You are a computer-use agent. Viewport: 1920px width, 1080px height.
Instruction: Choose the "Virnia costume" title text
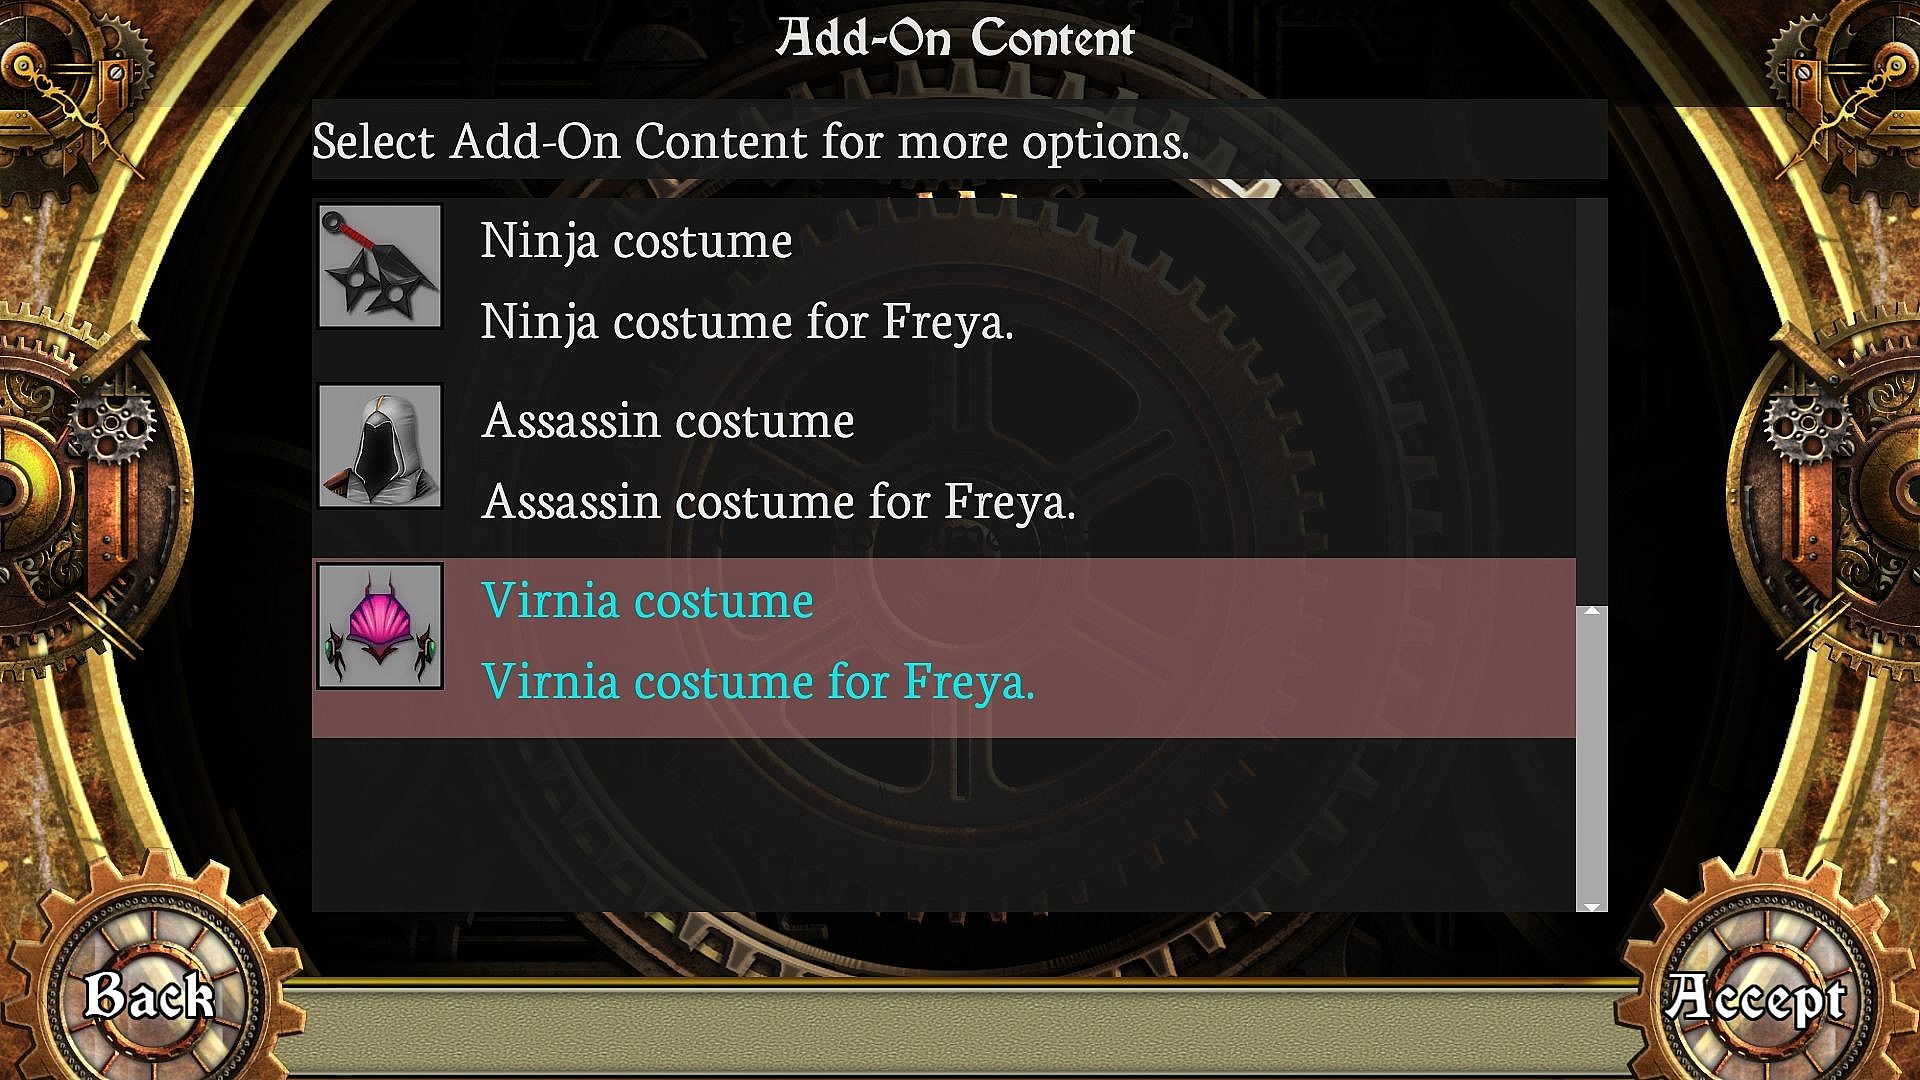pyautogui.click(x=647, y=601)
